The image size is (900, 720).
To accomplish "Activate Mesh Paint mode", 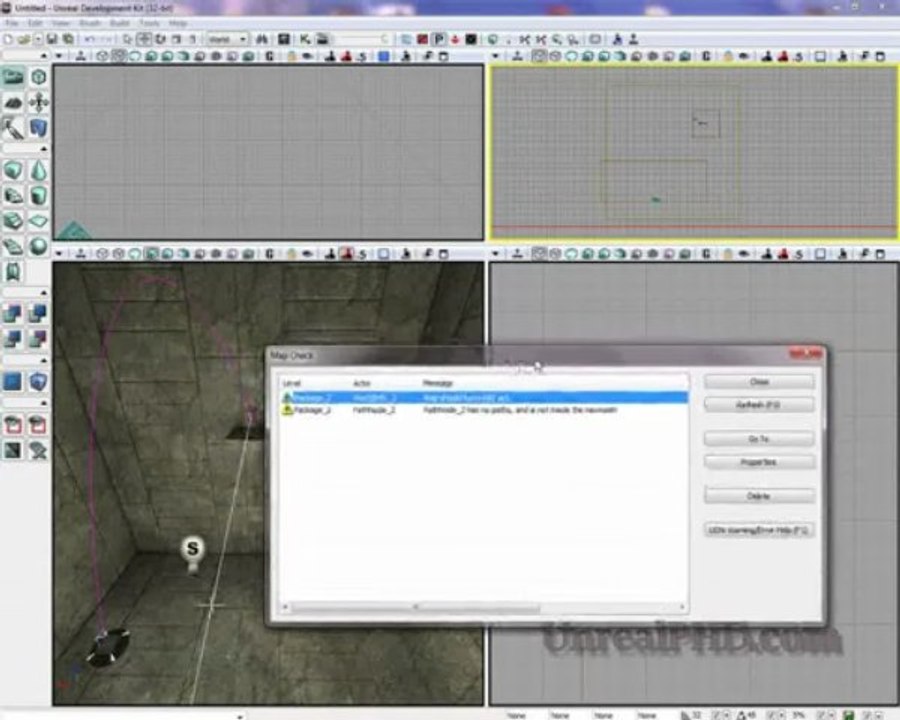I will (13, 129).
